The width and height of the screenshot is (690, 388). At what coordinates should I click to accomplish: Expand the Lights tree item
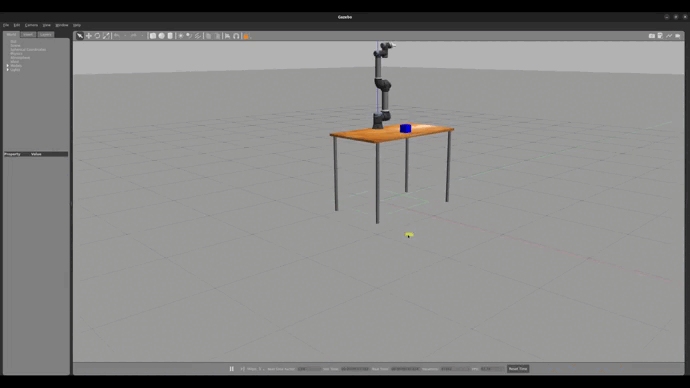click(x=7, y=70)
